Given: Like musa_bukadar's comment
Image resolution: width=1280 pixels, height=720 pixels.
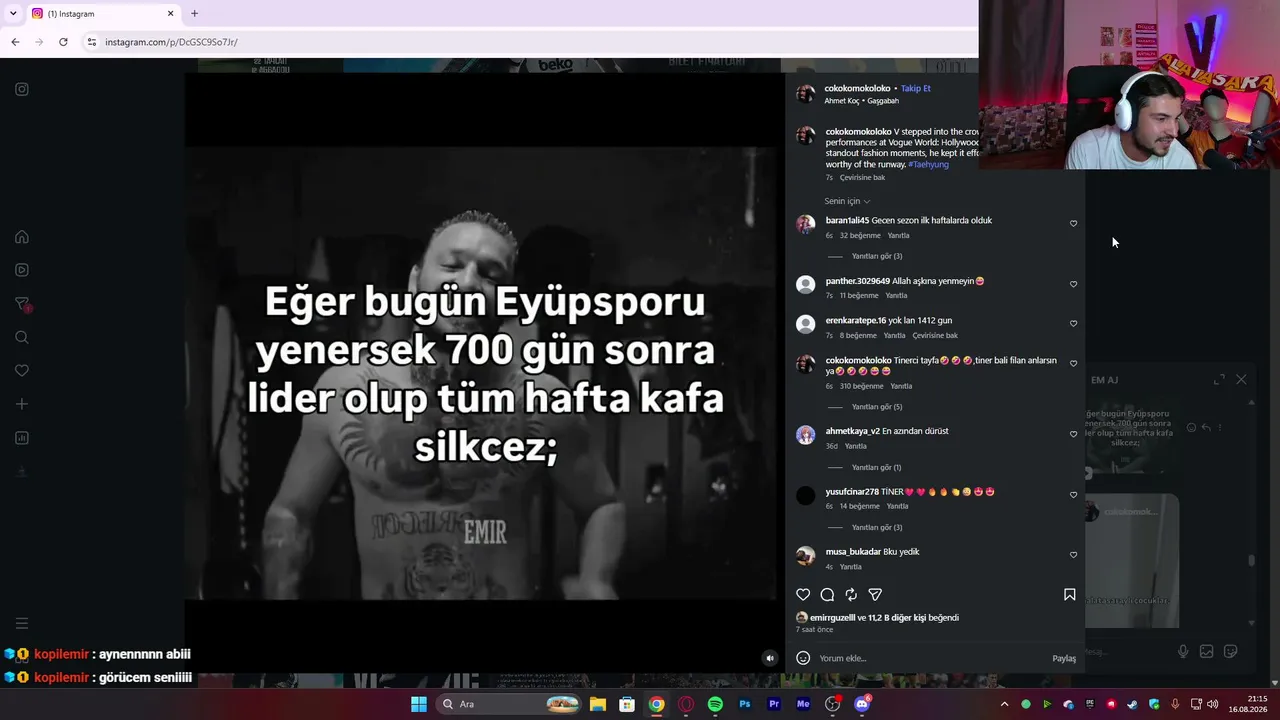Looking at the screenshot, I should pyautogui.click(x=1073, y=555).
